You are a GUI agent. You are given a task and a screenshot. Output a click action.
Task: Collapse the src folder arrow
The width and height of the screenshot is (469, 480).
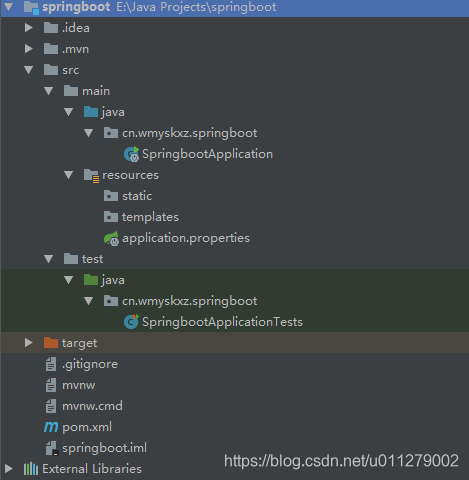click(x=29, y=70)
